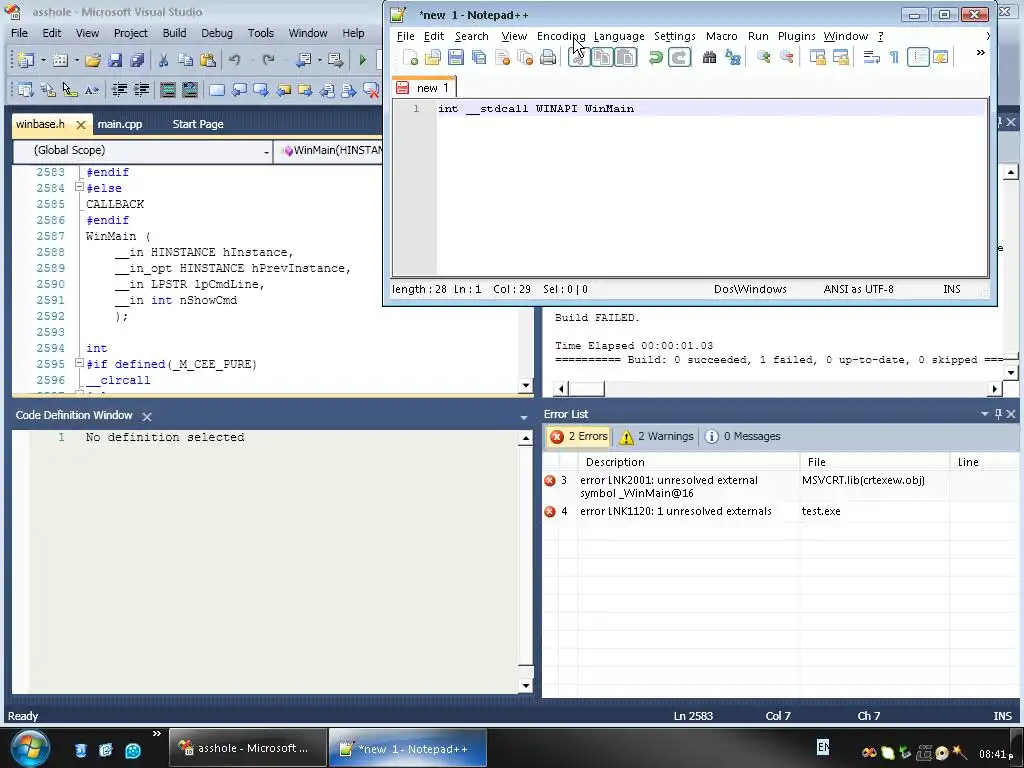The height and width of the screenshot is (768, 1024).
Task: Open Code Definition Window options dropdown
Action: (x=523, y=417)
